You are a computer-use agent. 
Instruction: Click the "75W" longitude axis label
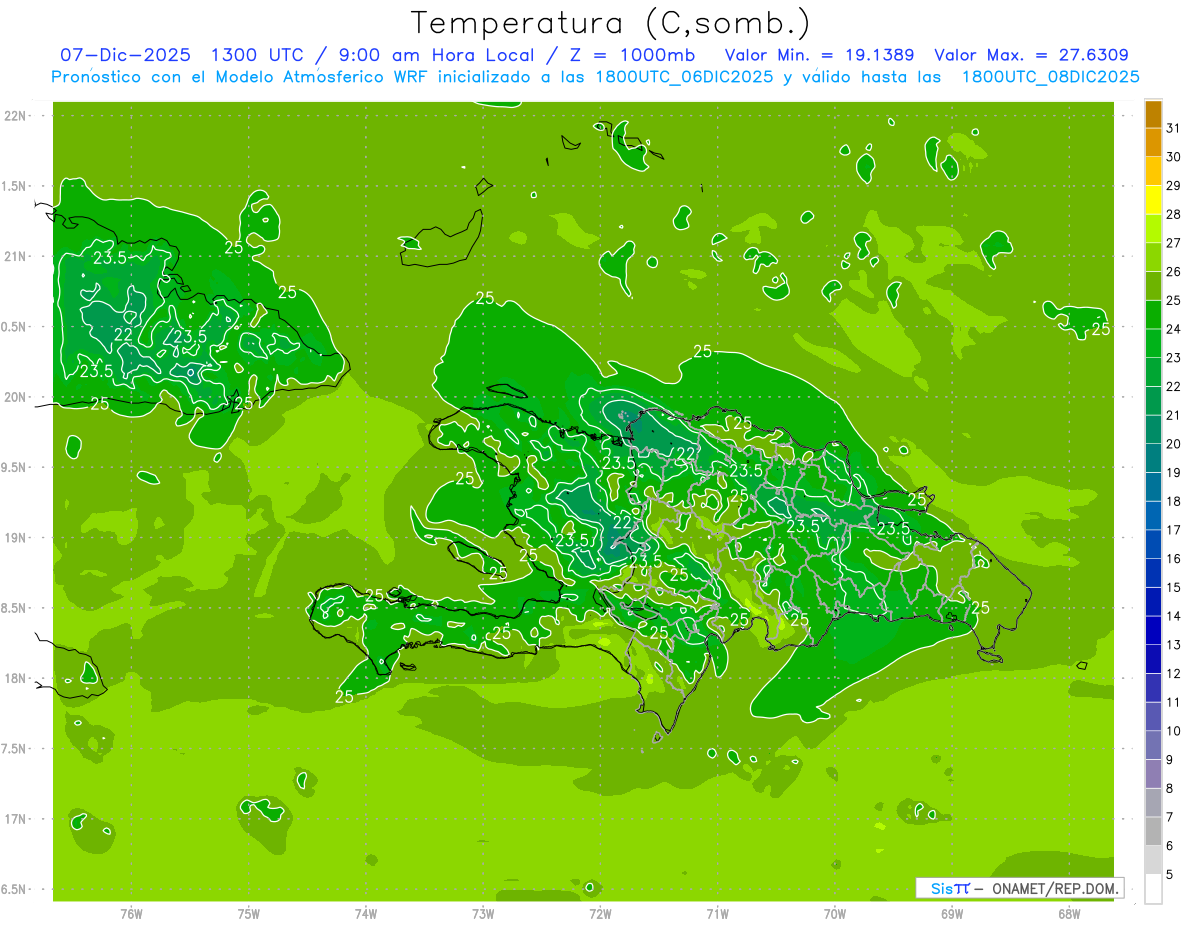pos(249,914)
